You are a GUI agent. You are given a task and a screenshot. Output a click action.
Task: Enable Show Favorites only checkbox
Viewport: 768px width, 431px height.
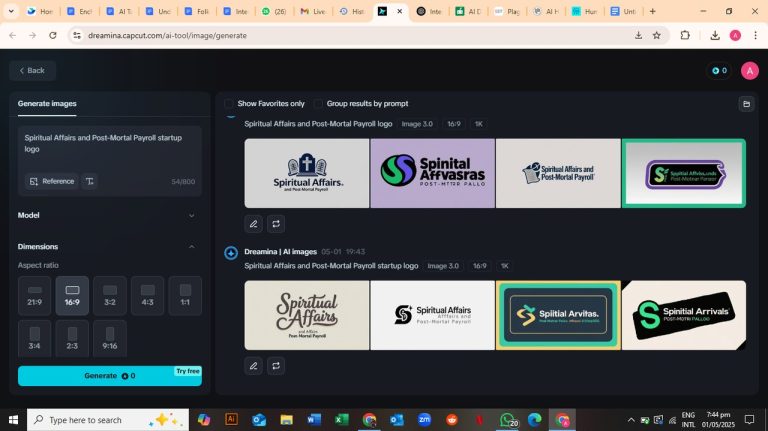click(230, 103)
